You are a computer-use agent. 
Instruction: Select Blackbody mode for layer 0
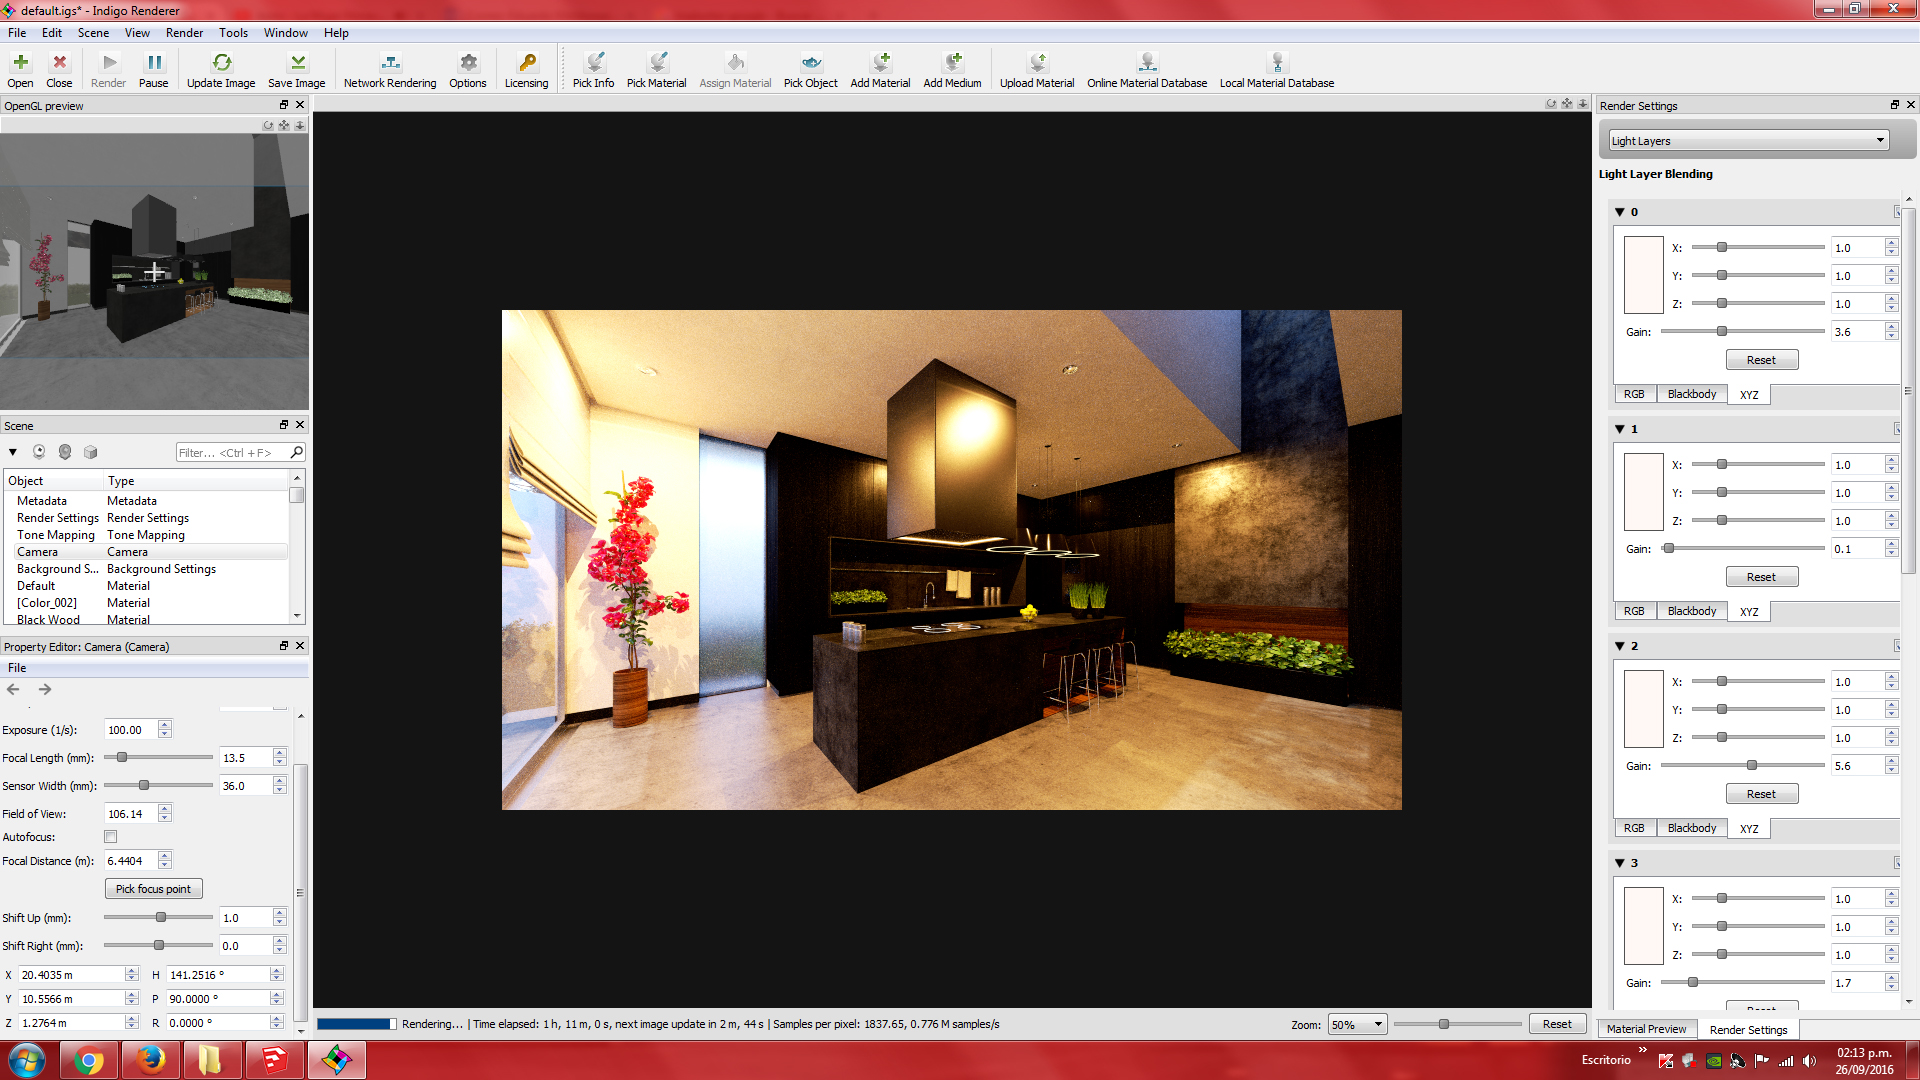pyautogui.click(x=1691, y=394)
